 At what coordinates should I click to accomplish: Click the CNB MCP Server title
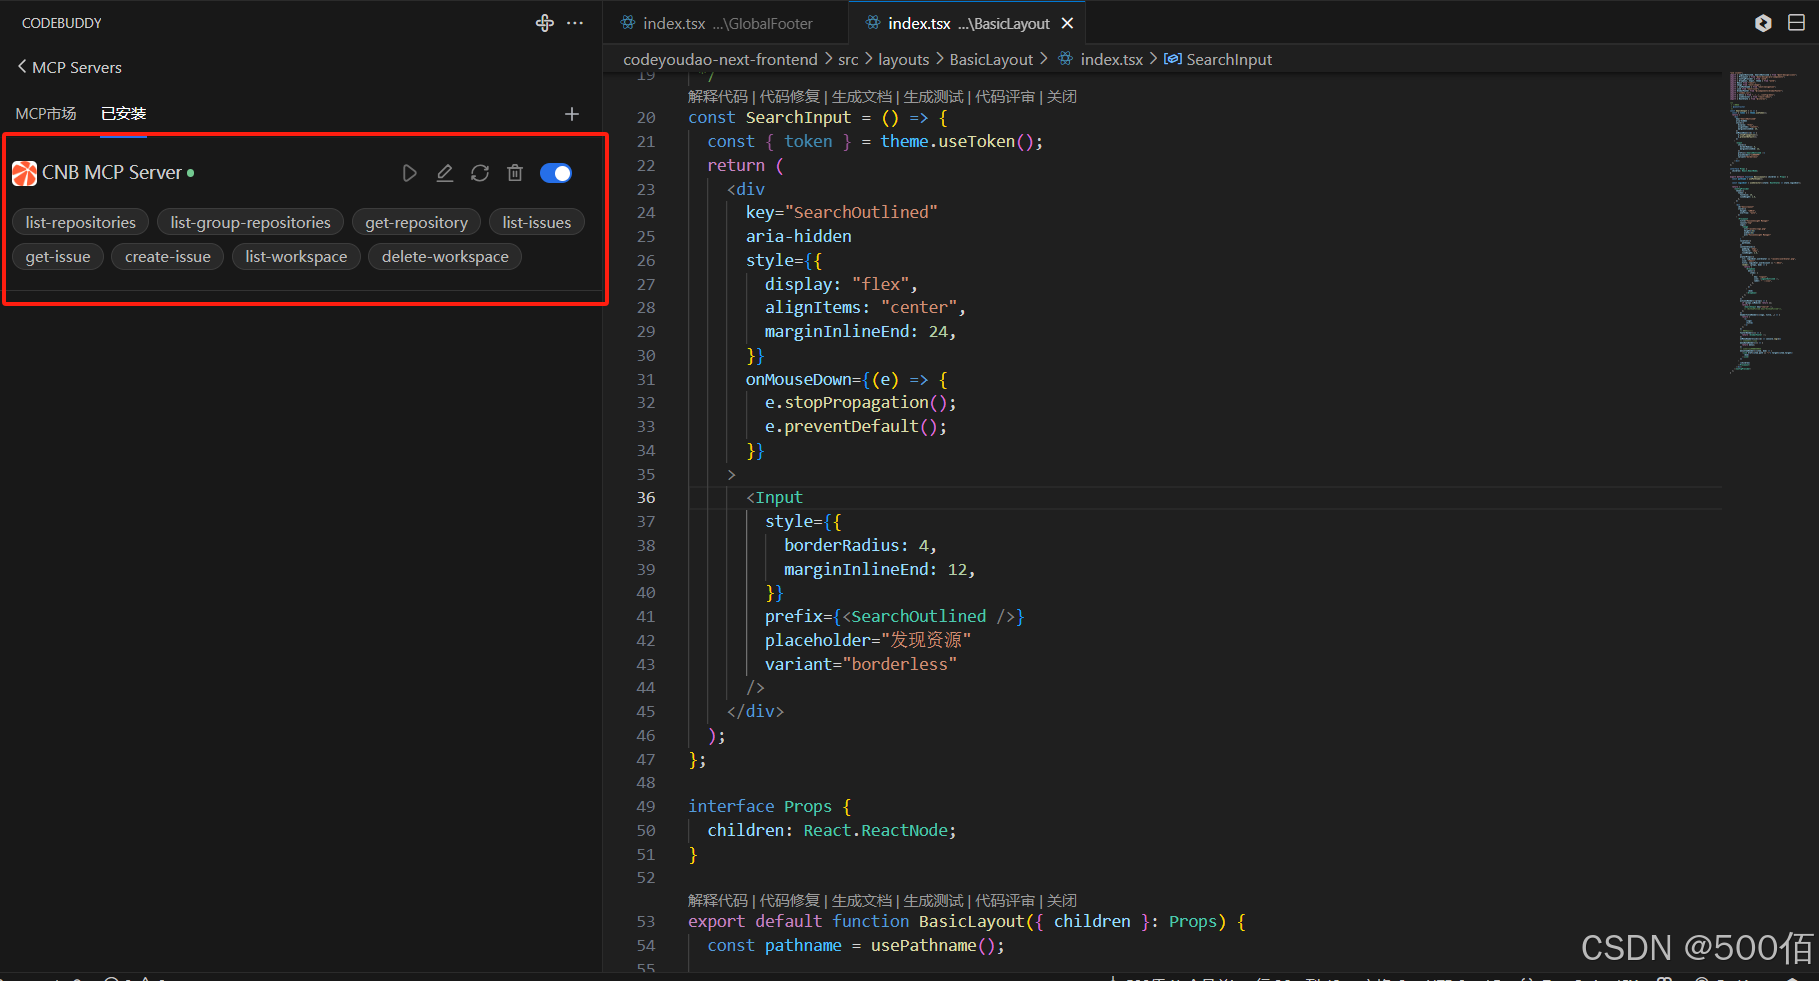(x=112, y=173)
